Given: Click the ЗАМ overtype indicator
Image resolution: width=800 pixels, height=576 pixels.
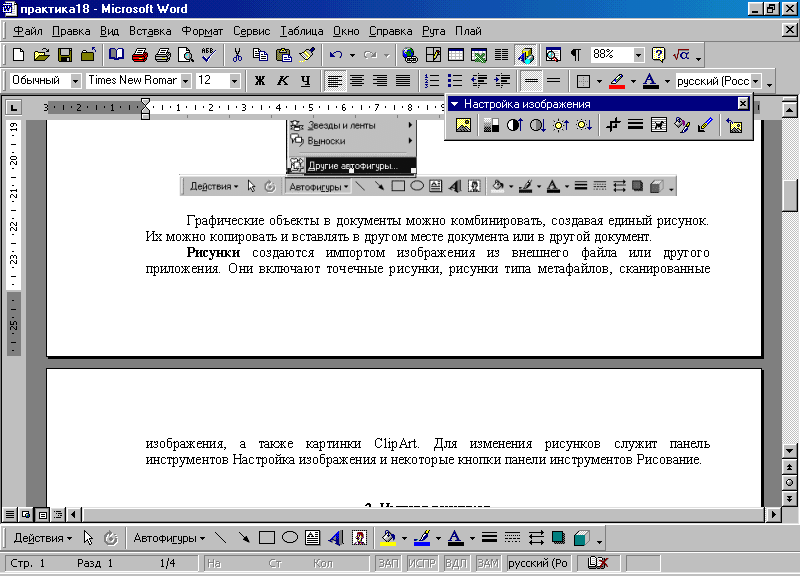Looking at the screenshot, I should (488, 563).
